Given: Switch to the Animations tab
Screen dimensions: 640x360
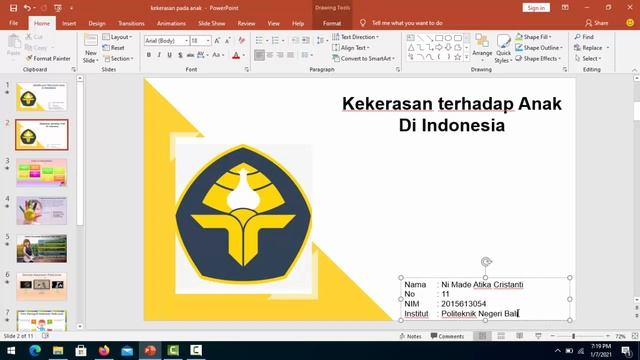Looking at the screenshot, I should tap(171, 23).
